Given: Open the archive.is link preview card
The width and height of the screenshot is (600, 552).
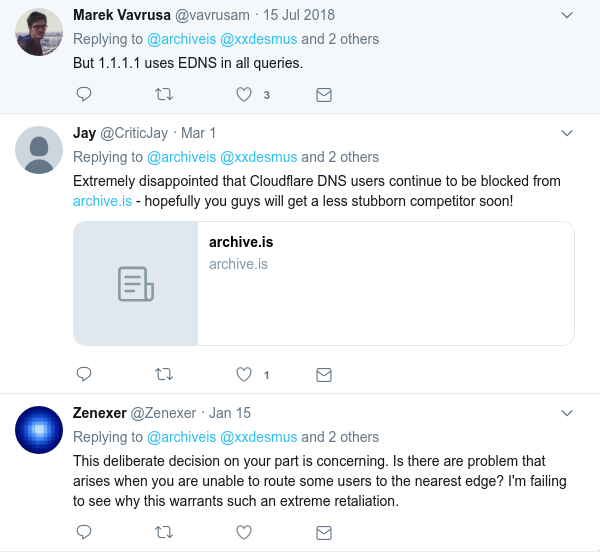Looking at the screenshot, I should pos(324,283).
